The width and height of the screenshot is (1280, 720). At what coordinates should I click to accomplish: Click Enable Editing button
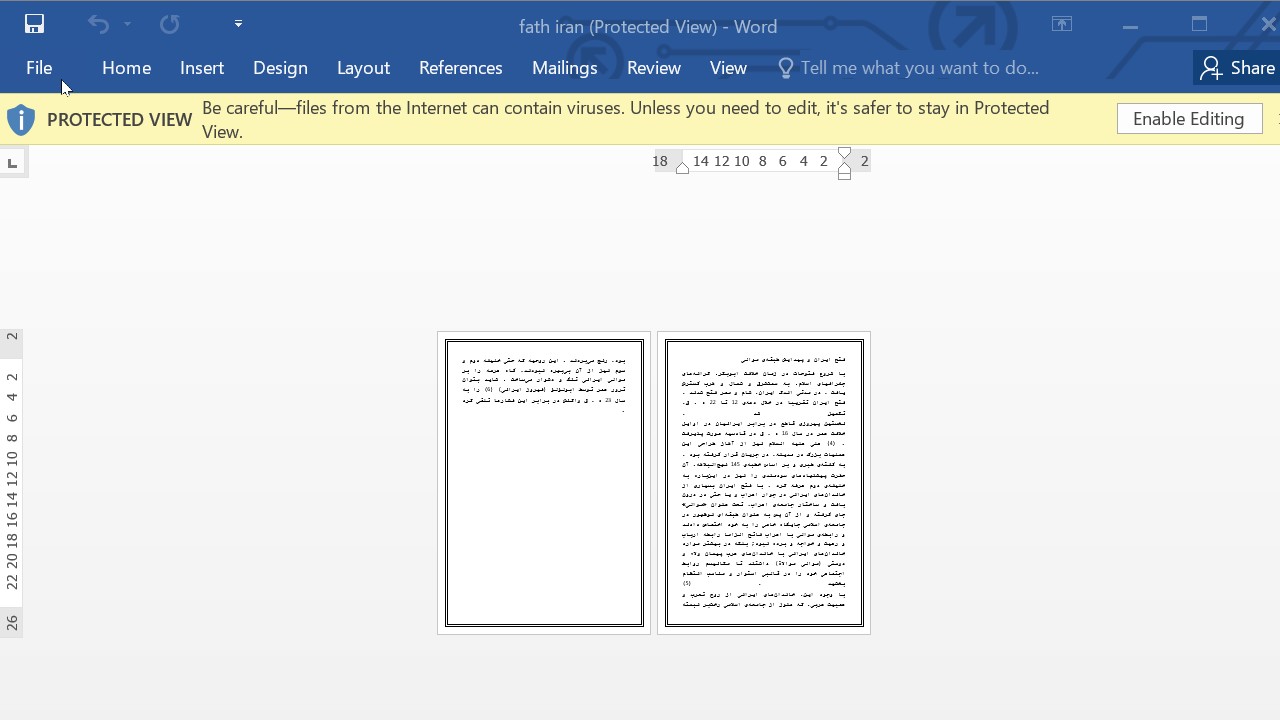coord(1189,119)
